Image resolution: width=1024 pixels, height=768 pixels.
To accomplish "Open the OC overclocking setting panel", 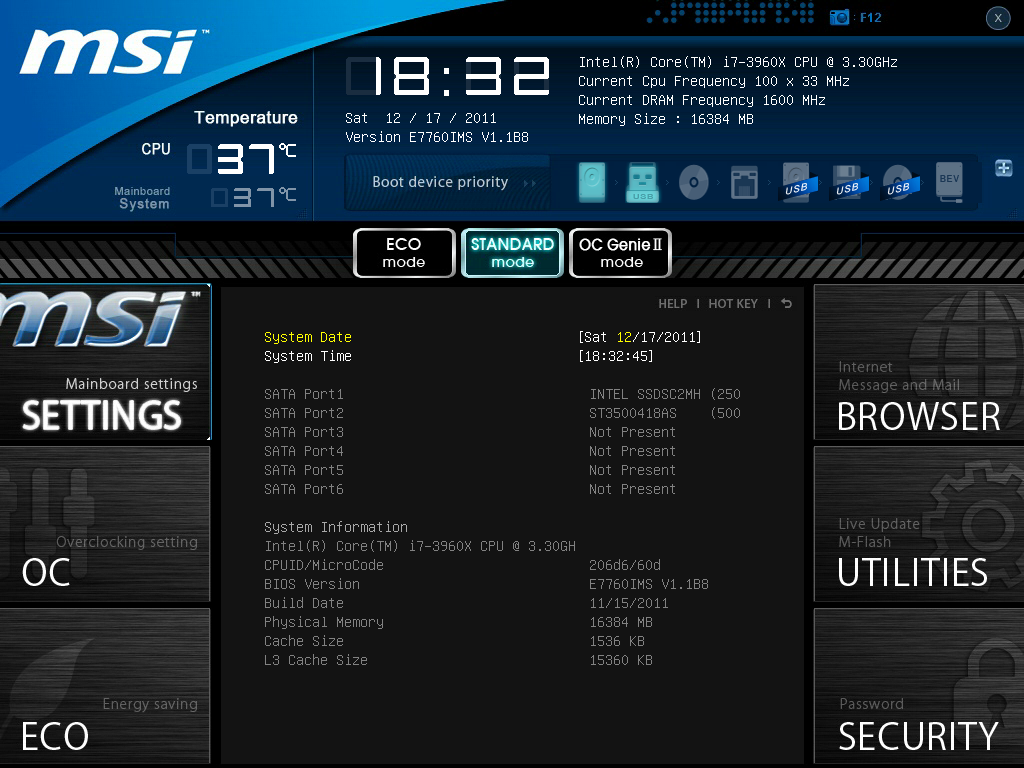I will pyautogui.click(x=105, y=524).
